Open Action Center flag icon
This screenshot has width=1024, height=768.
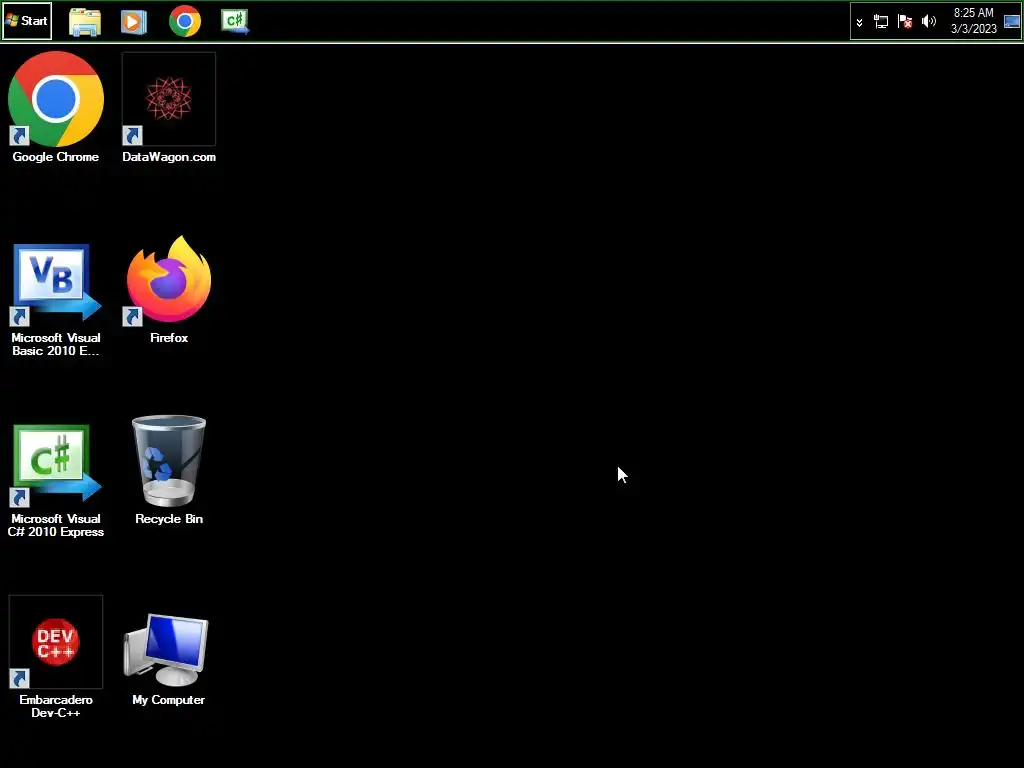[905, 22]
